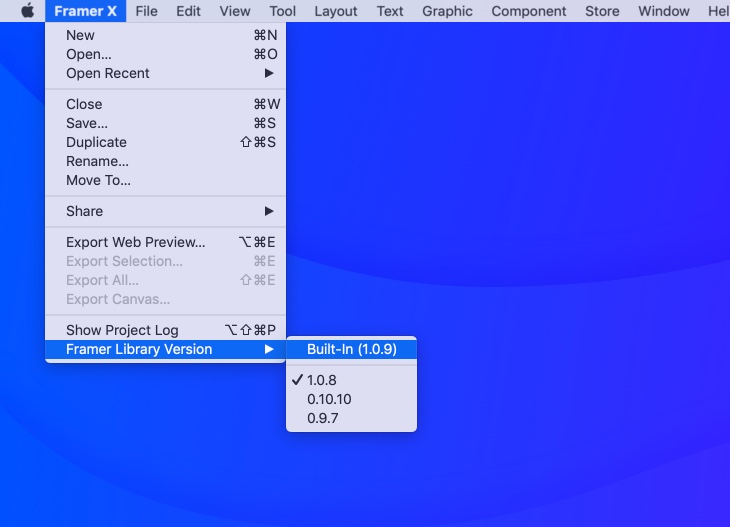Click the Framer X menu title

(x=86, y=11)
